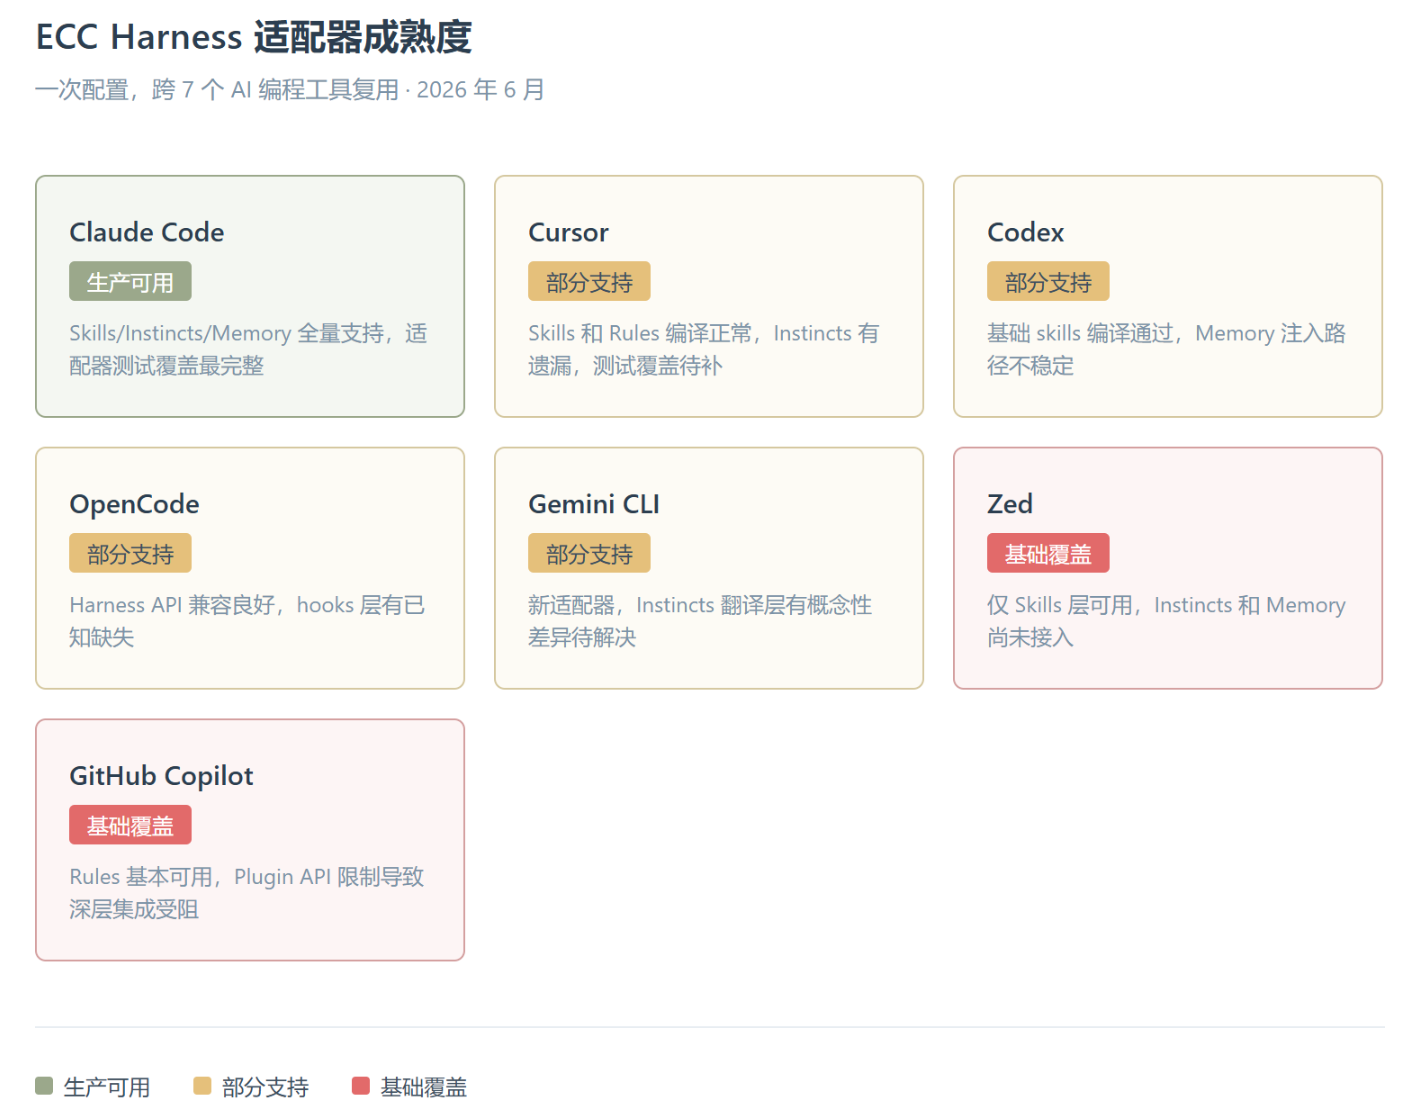Image resolution: width=1416 pixels, height=1118 pixels.
Task: Open the Claude Code adapter card title
Action: click(x=147, y=232)
